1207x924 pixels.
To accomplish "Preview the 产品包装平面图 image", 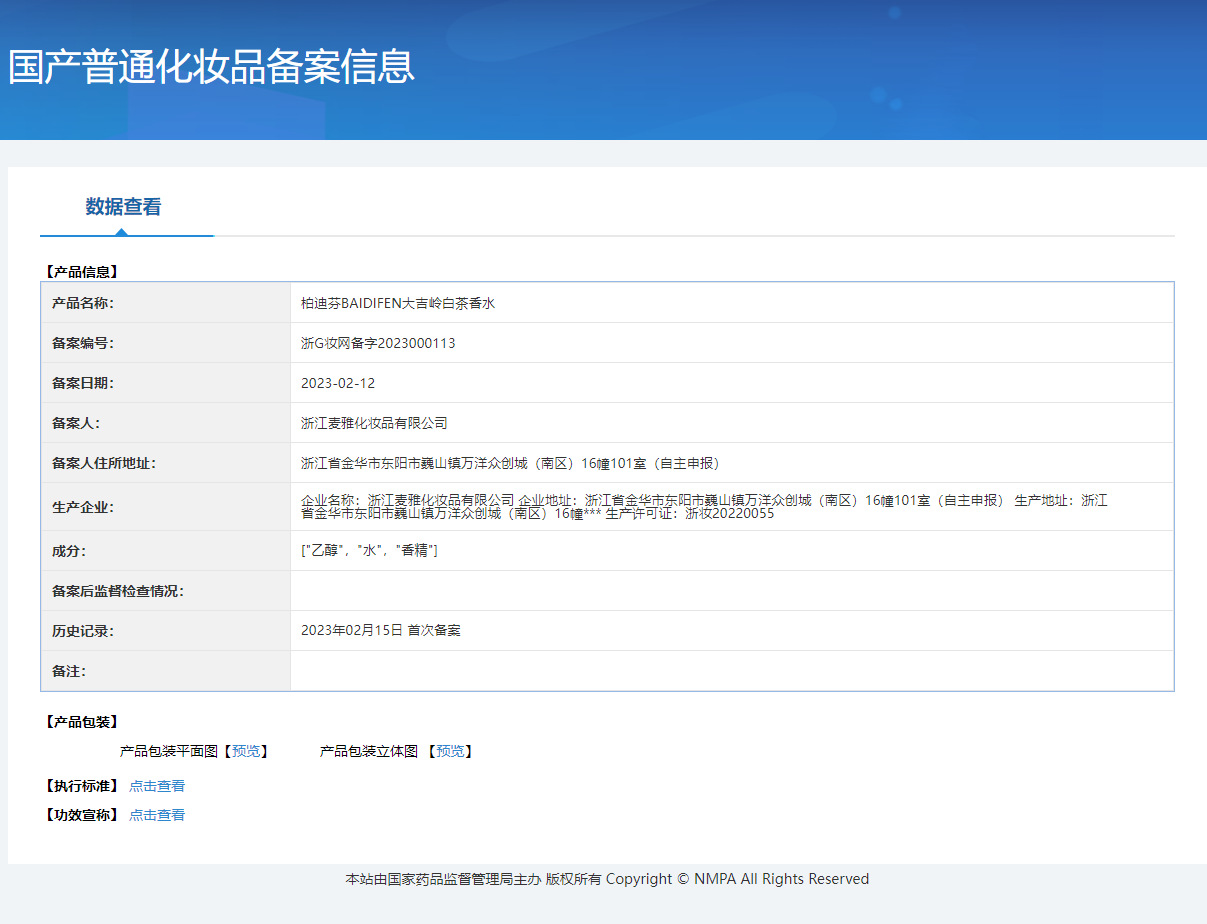I will (x=244, y=751).
